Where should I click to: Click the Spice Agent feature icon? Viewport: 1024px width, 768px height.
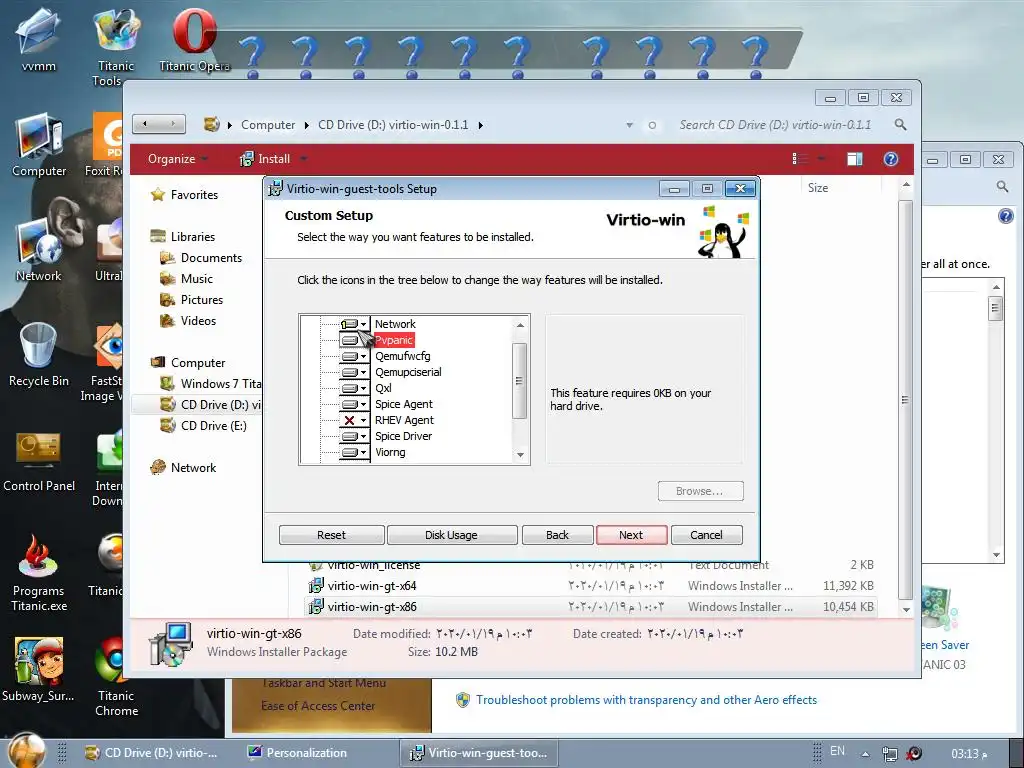[350, 404]
